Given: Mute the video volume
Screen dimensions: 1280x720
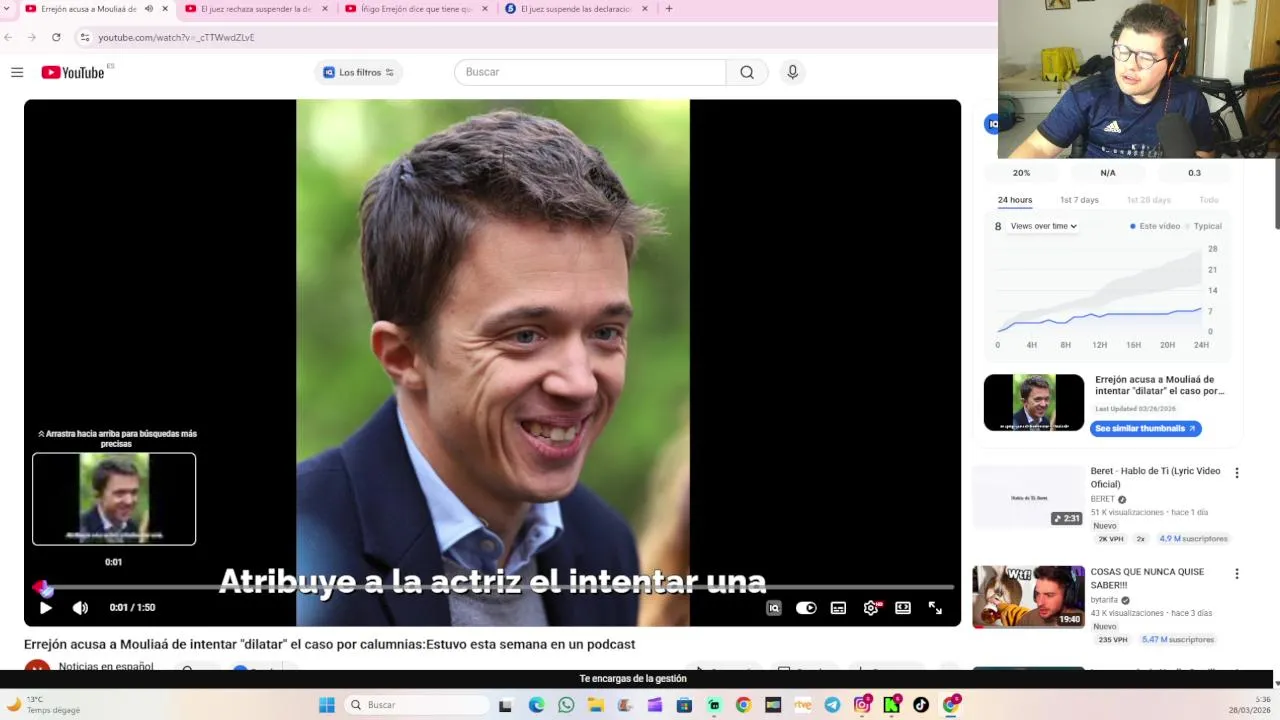Looking at the screenshot, I should coord(80,607).
